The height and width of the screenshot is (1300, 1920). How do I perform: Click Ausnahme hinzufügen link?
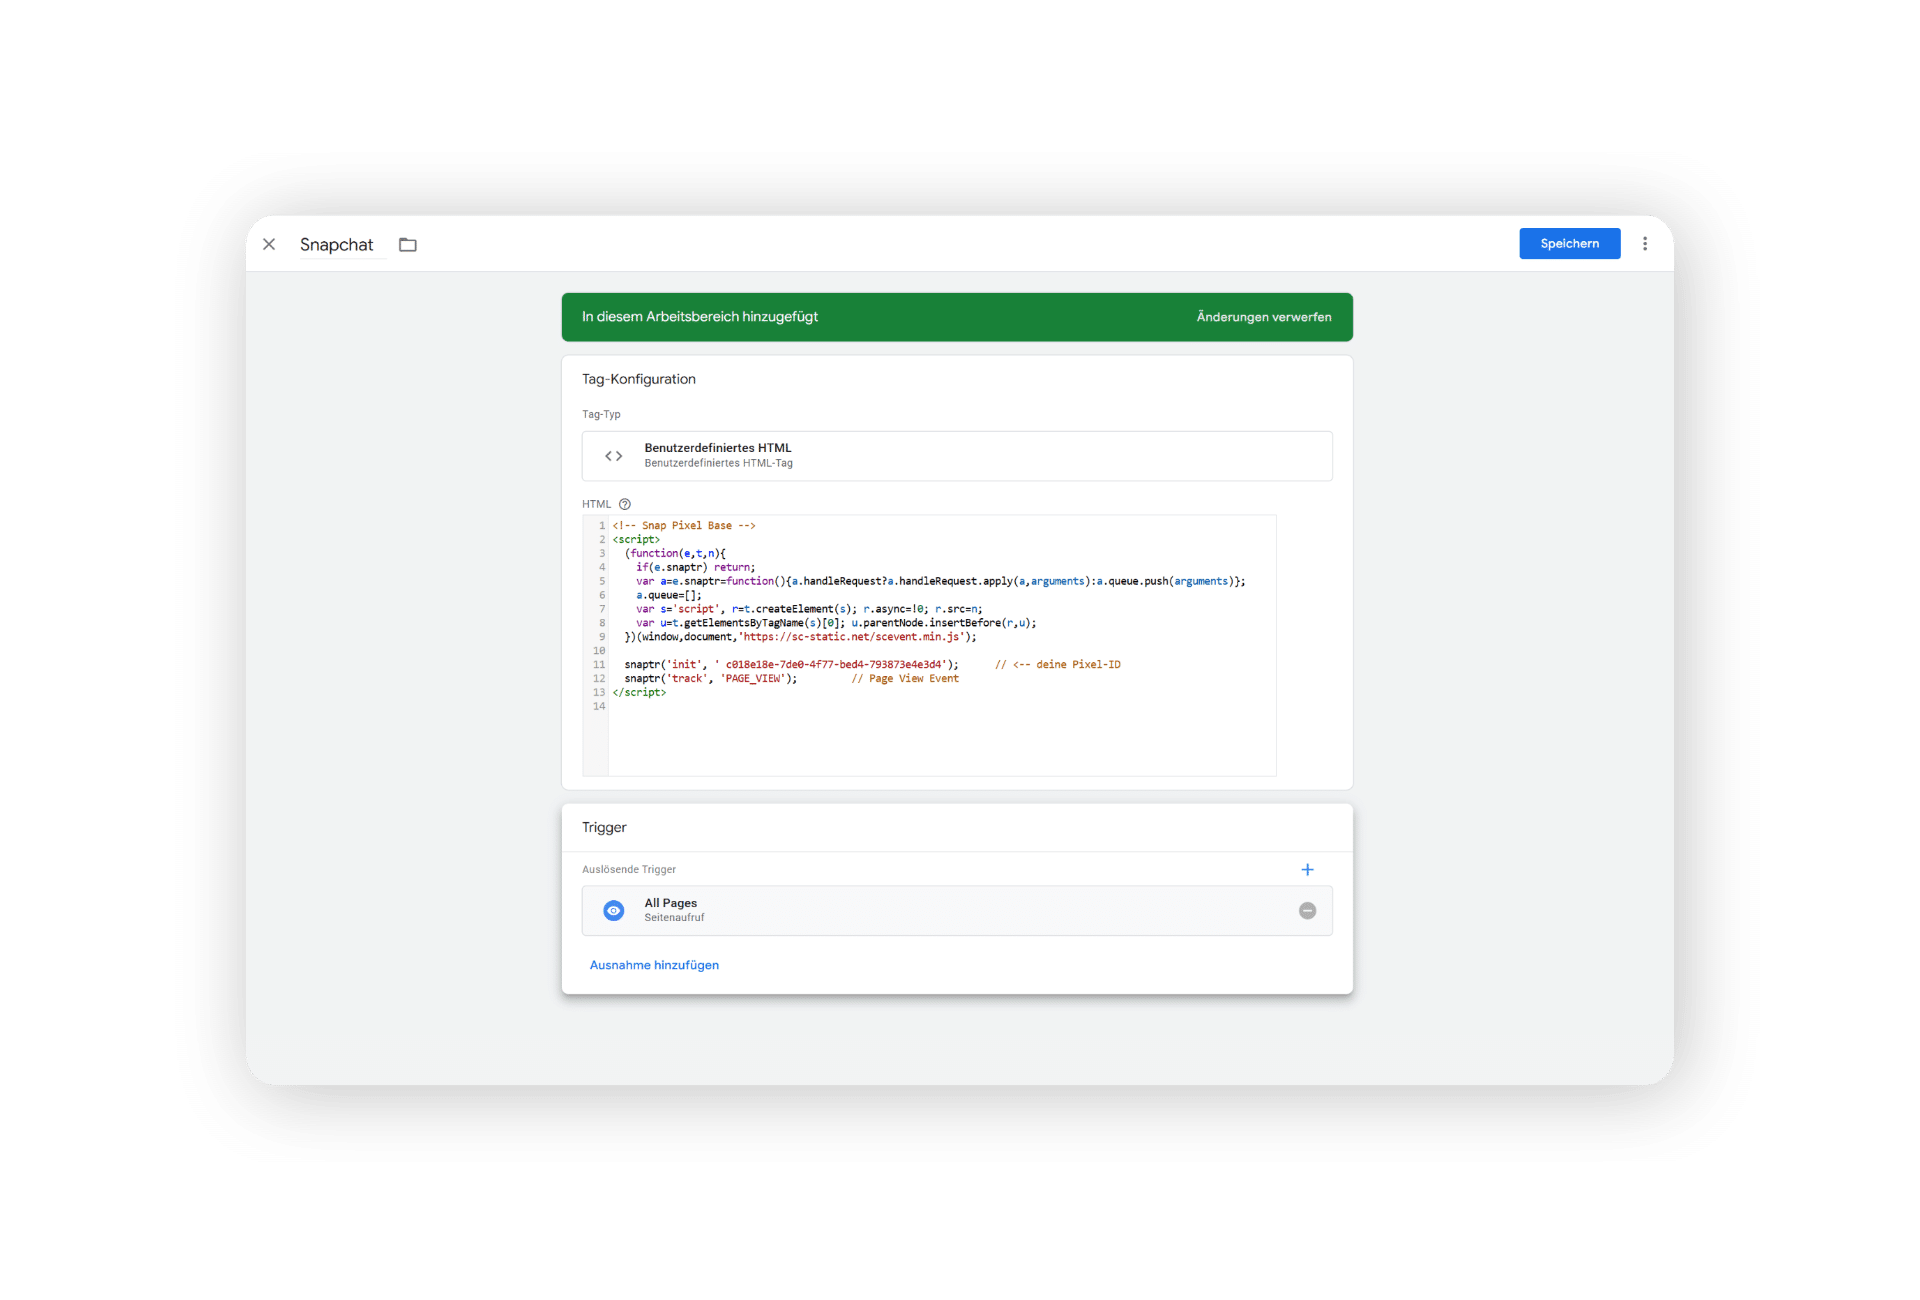pyautogui.click(x=654, y=965)
